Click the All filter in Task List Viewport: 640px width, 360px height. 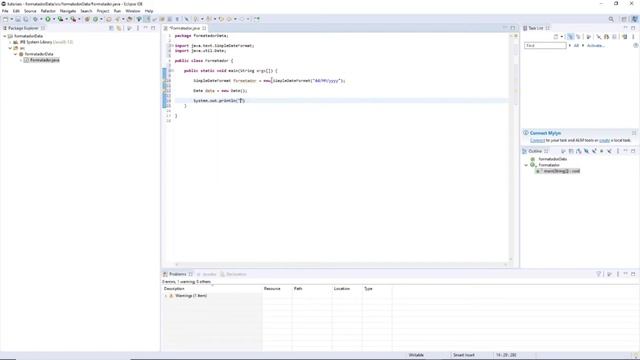coord(576,46)
